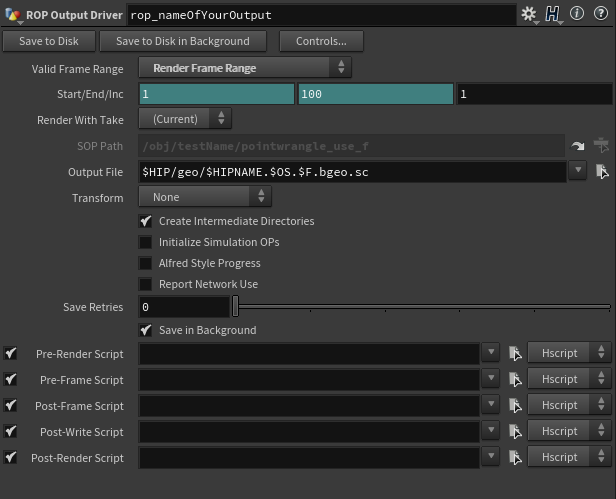Expand the Post-Write Script preset arrow
The image size is (616, 499).
pos(491,430)
